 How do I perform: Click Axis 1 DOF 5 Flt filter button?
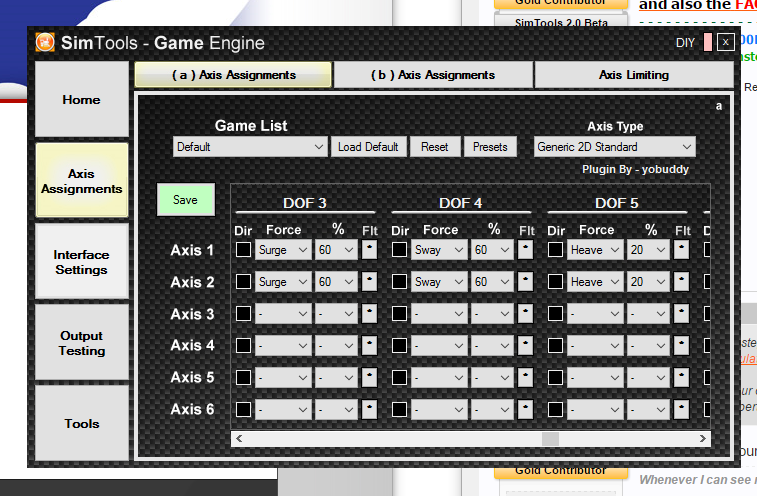(681, 250)
